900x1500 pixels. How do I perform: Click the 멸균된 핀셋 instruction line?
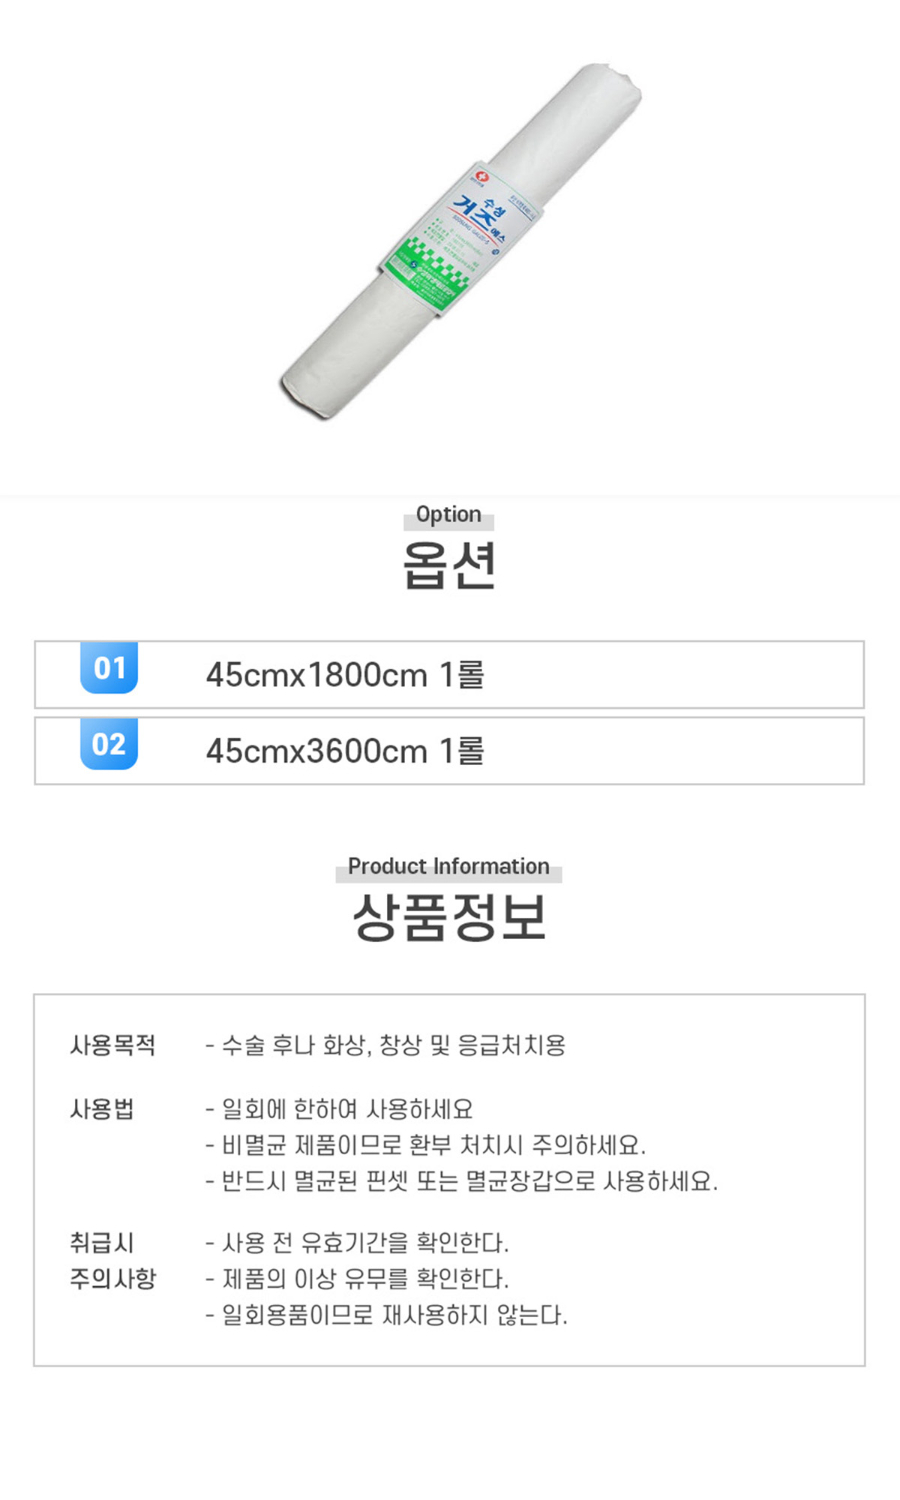(462, 1181)
